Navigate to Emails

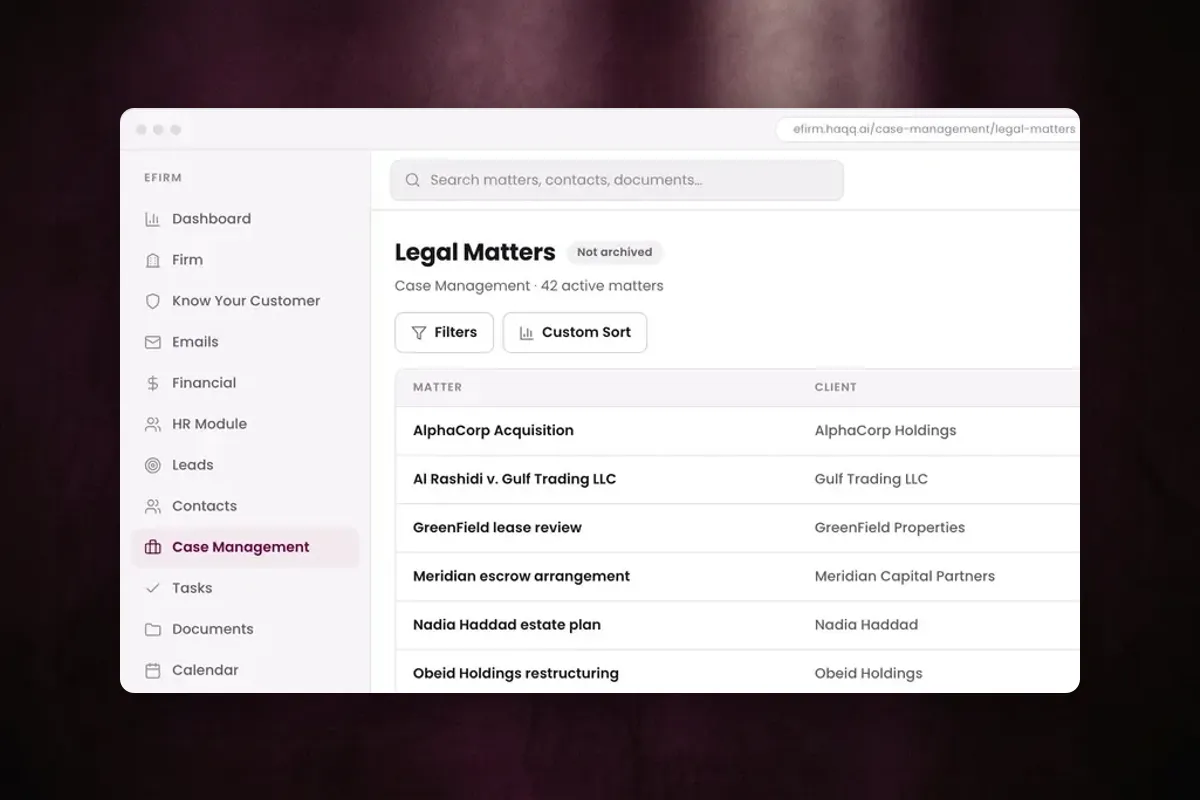pos(245,342)
